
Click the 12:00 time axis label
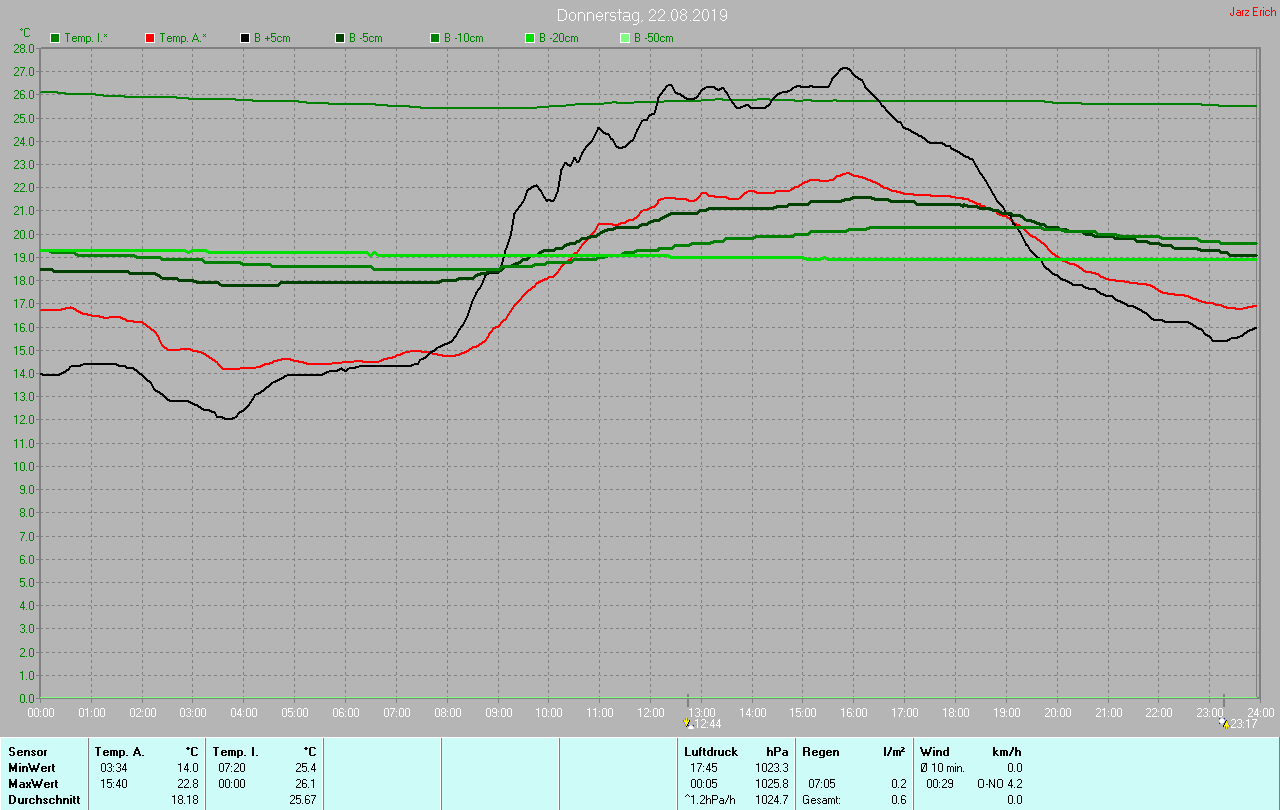tap(651, 713)
